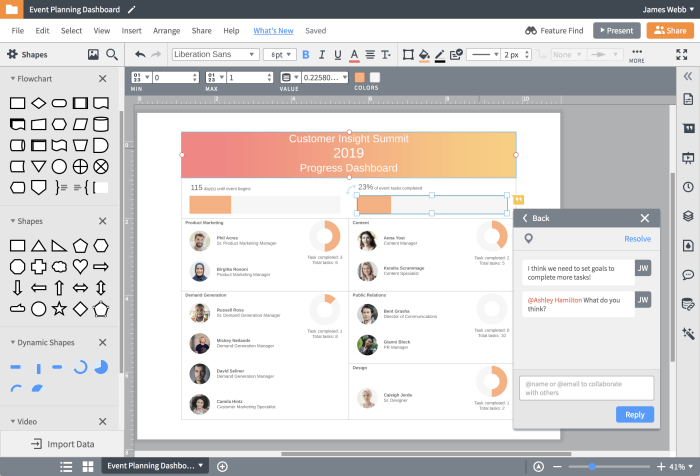Screen dimensions: 700x476
Task: Open the Insert menu
Action: click(x=132, y=30)
